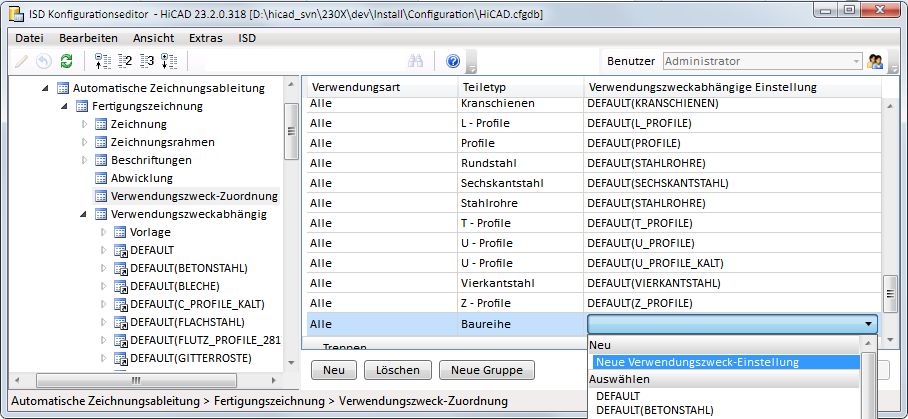Screen dimensions: 908x419
Task: Click the pencil edit icon in toolbar
Action: pos(21,61)
